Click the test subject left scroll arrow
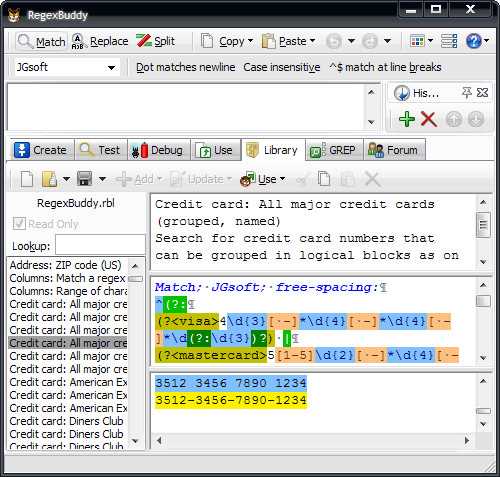This screenshot has height=477, width=500. tap(159, 440)
